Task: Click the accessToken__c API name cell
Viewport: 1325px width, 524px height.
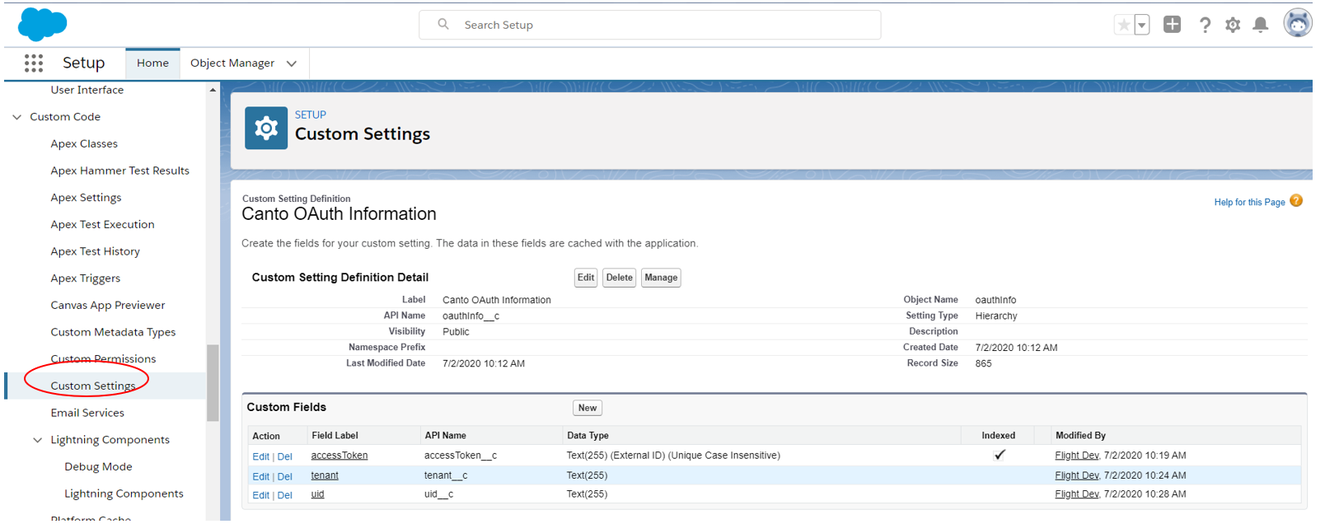Action: [x=461, y=455]
